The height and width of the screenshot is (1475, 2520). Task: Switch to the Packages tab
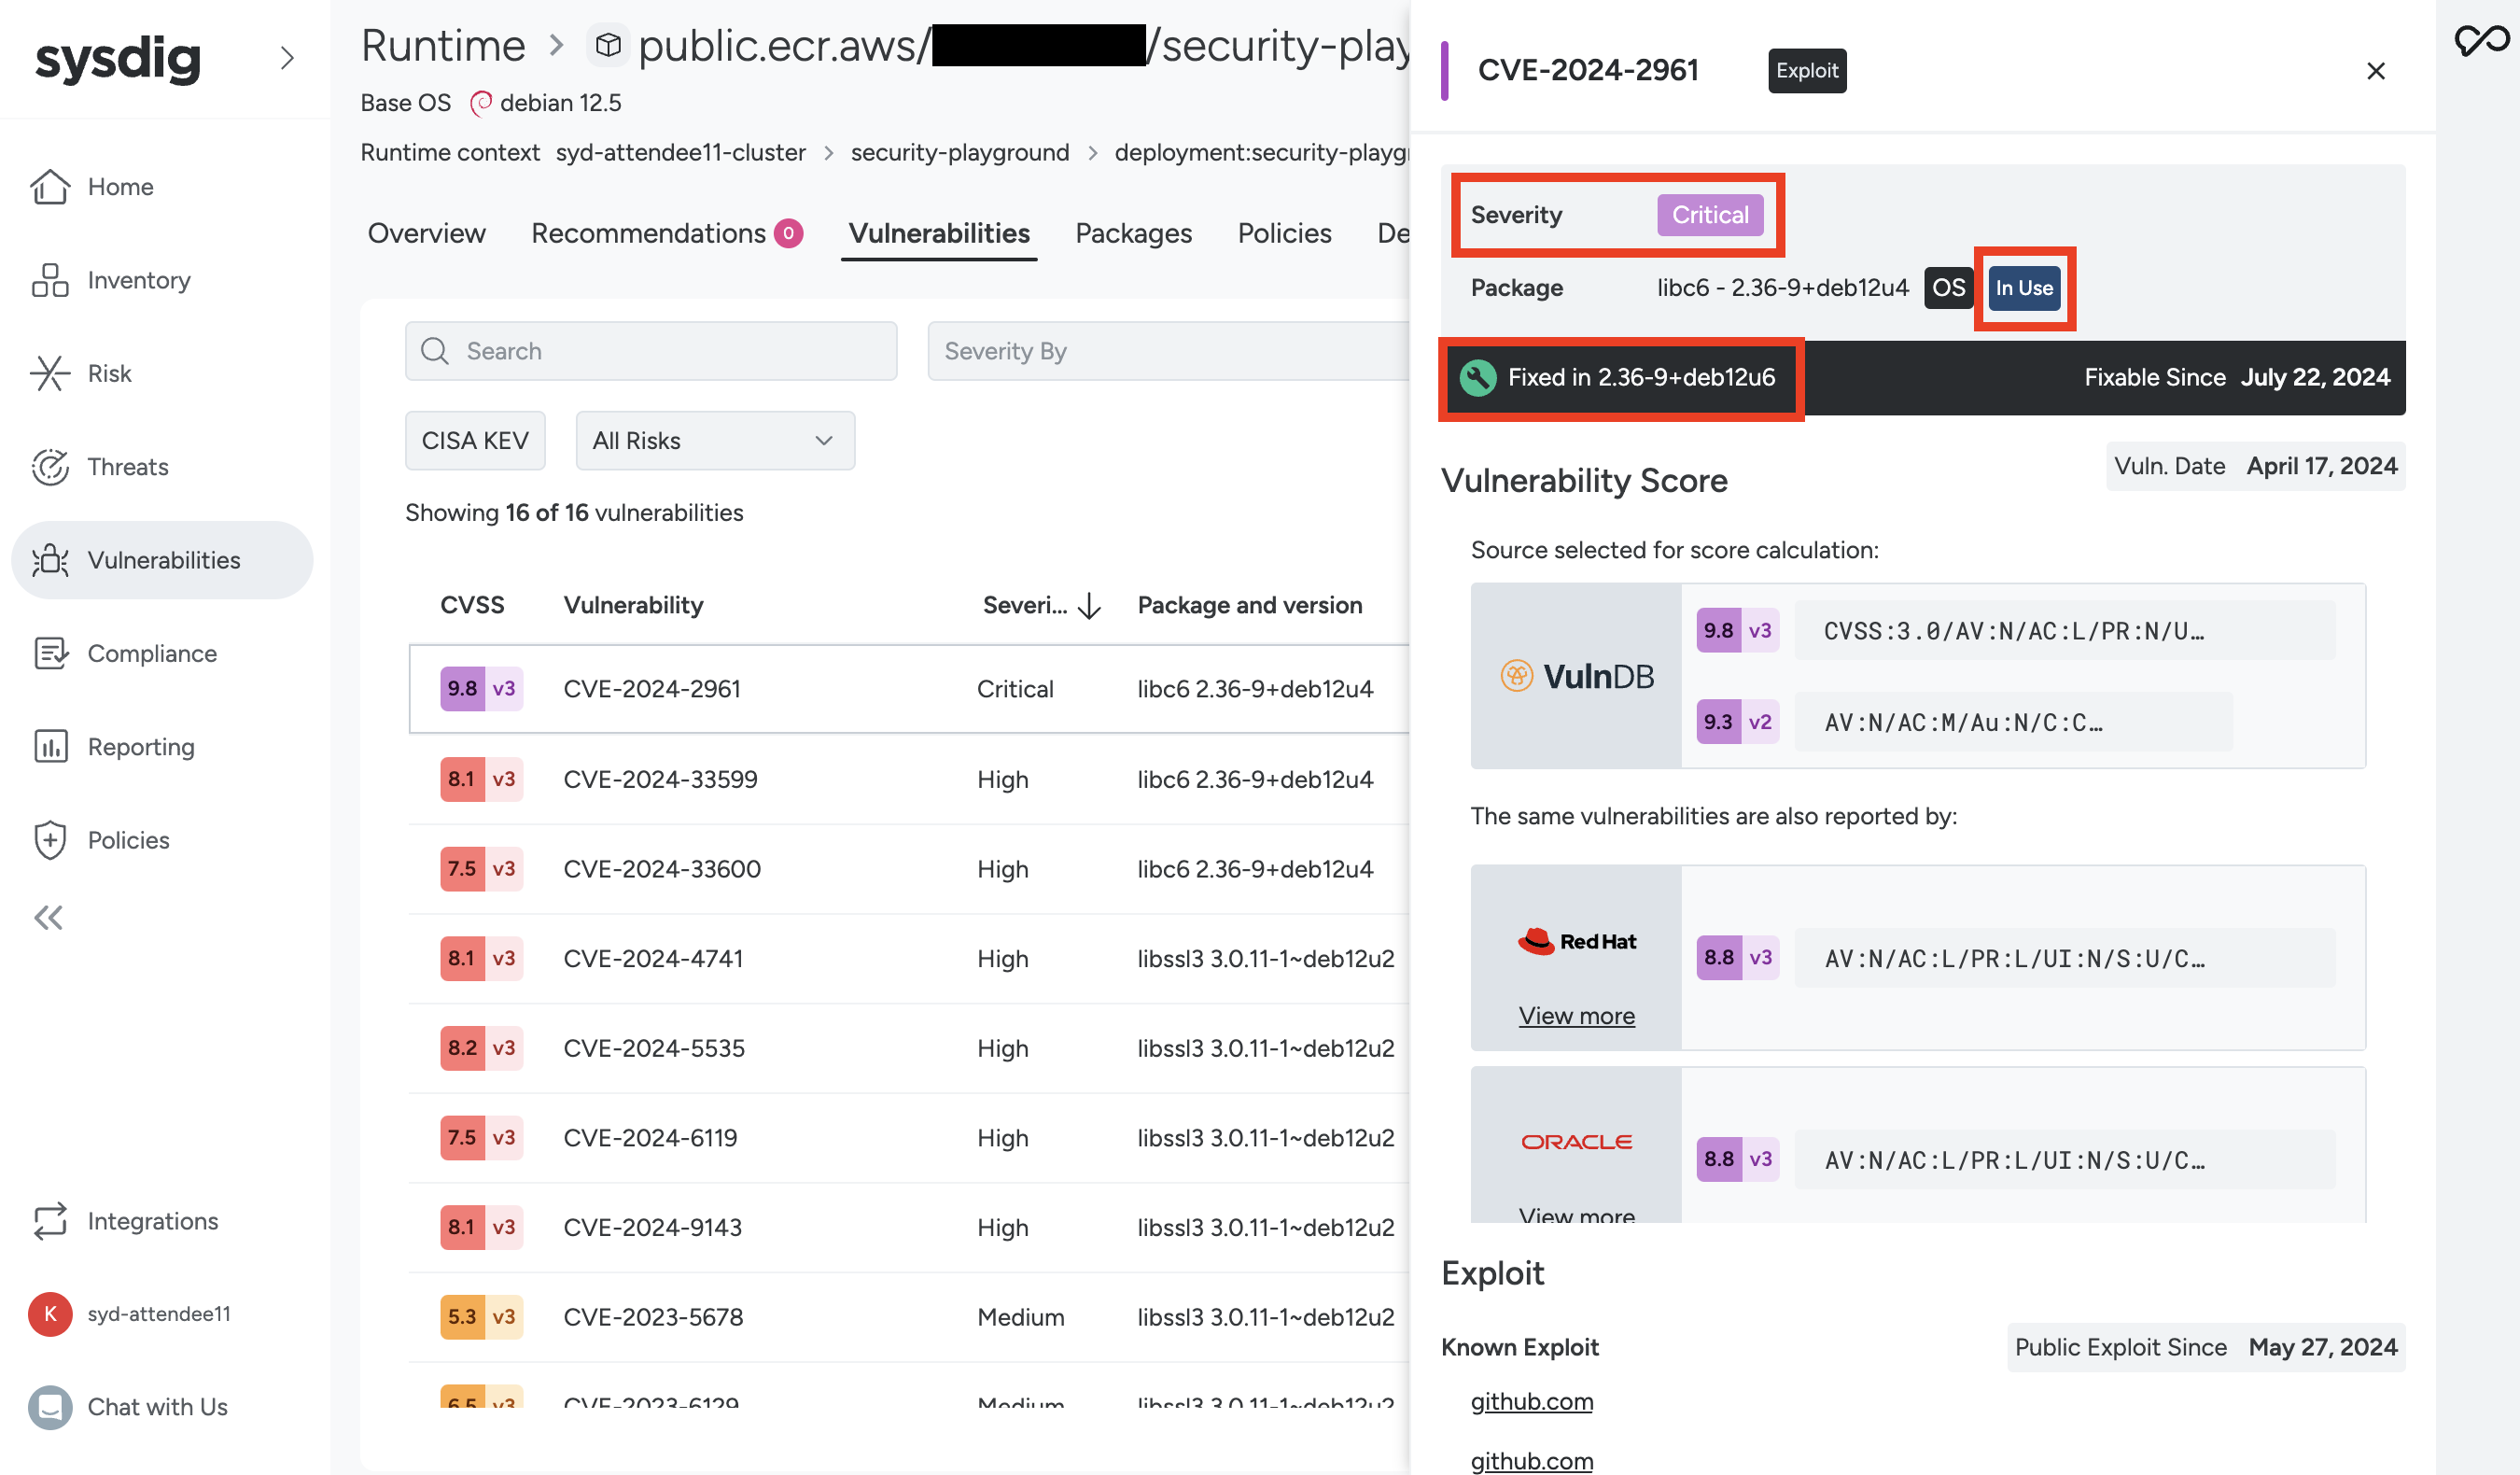pos(1133,233)
